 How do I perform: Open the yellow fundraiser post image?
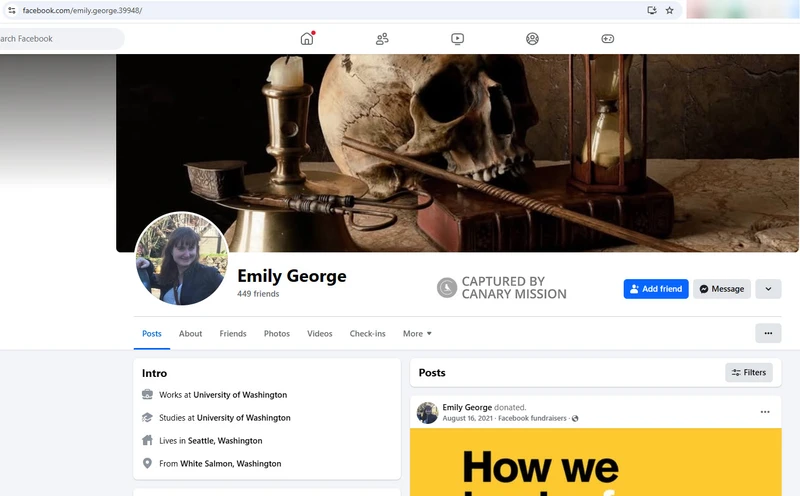(595, 462)
